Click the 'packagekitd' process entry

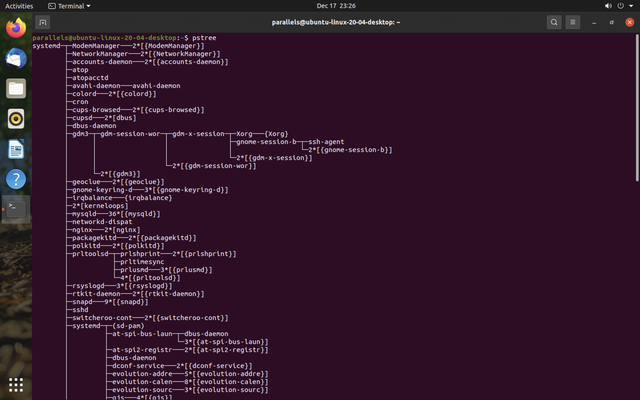coord(94,238)
